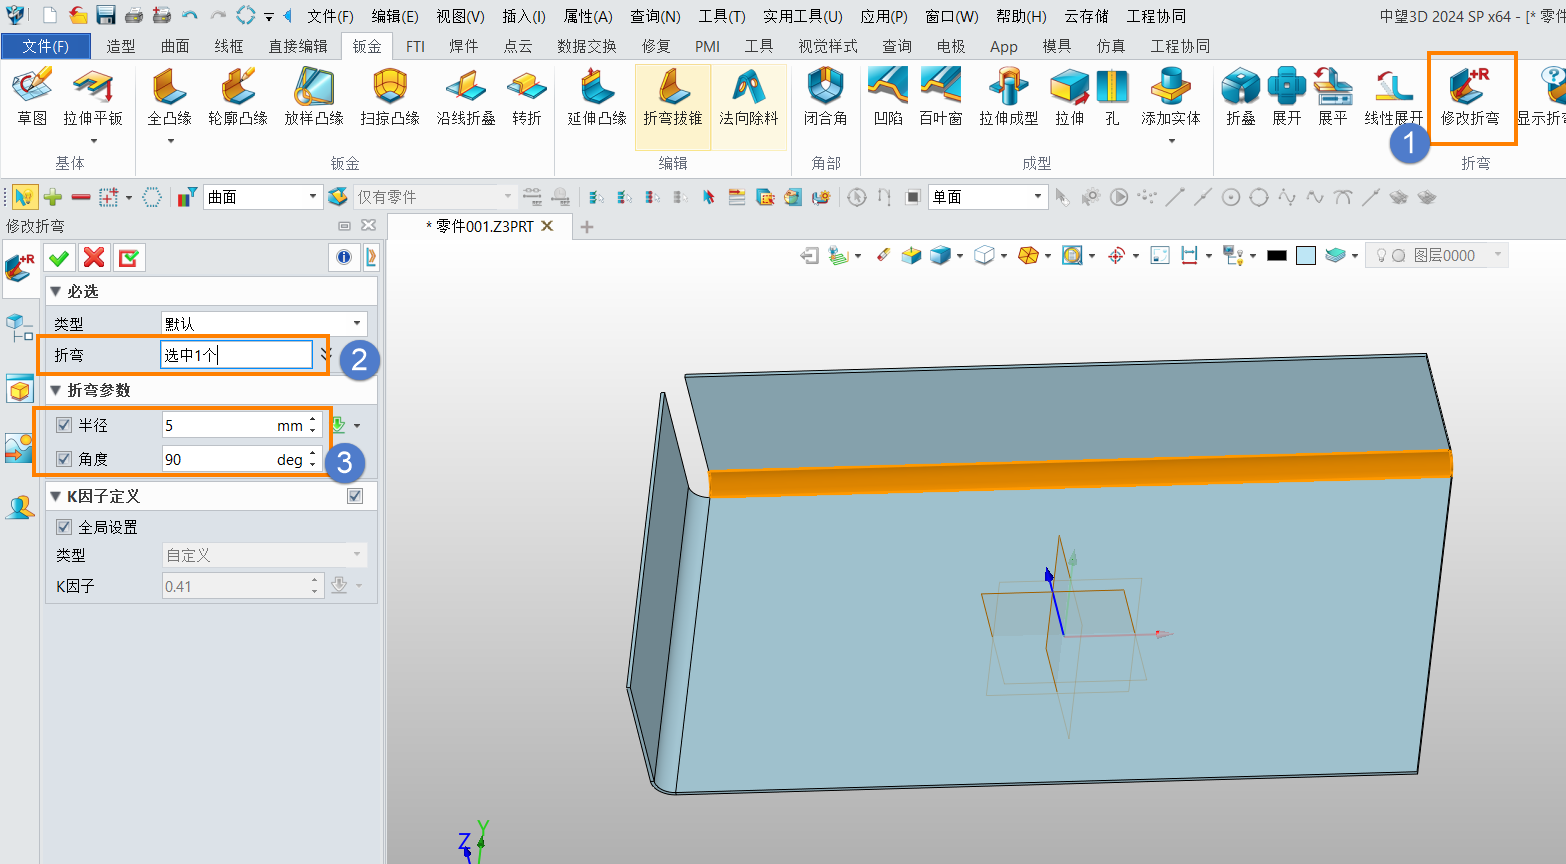Click the Undo arrow icon
The height and width of the screenshot is (864, 1566).
click(189, 15)
